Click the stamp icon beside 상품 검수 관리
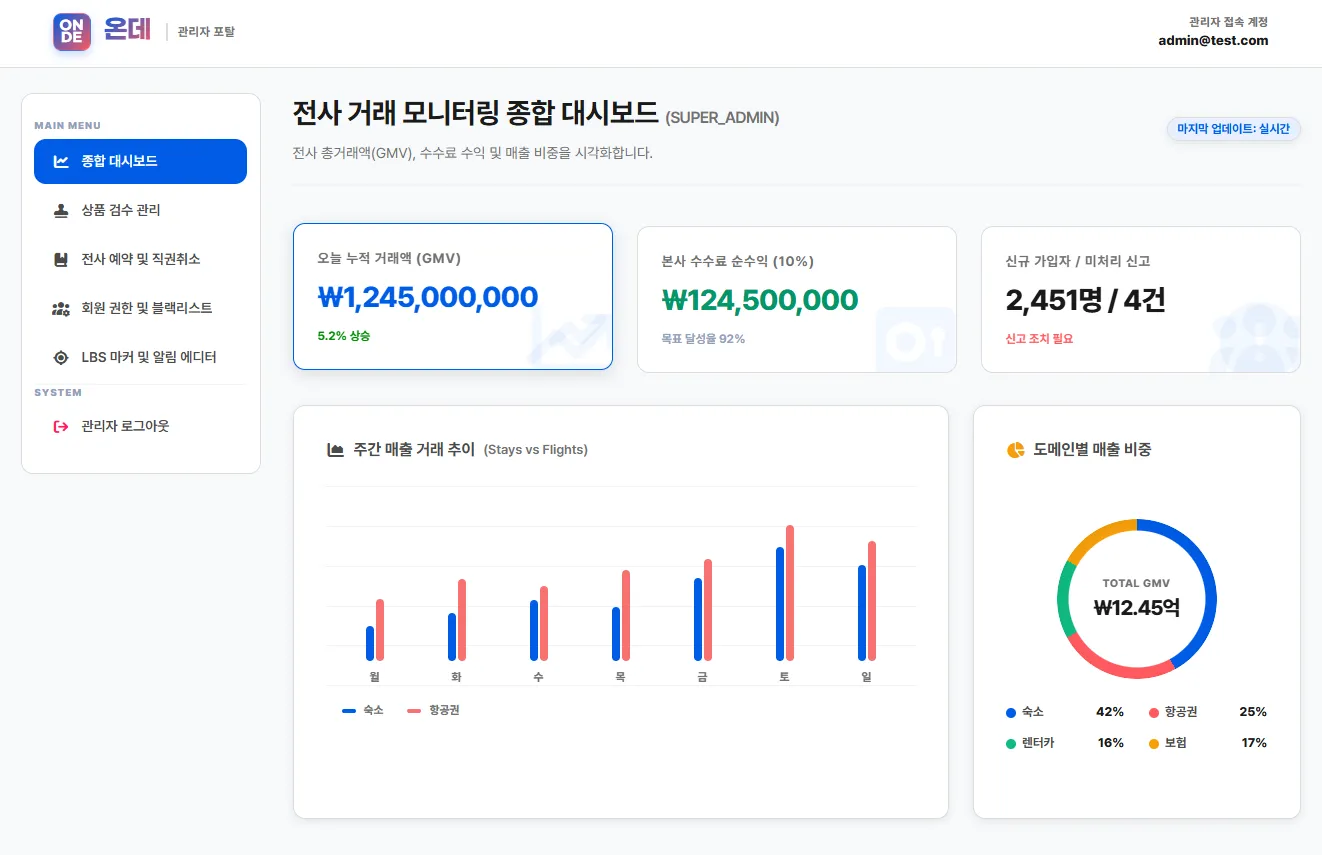This screenshot has width=1322, height=855. 61,210
